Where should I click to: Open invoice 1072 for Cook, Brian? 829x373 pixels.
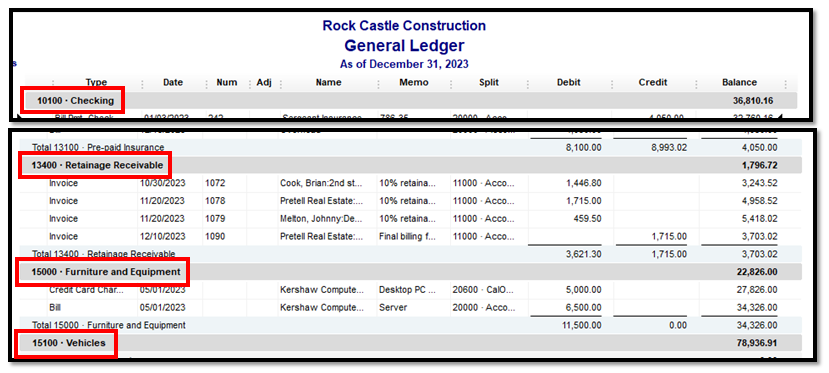click(410, 183)
